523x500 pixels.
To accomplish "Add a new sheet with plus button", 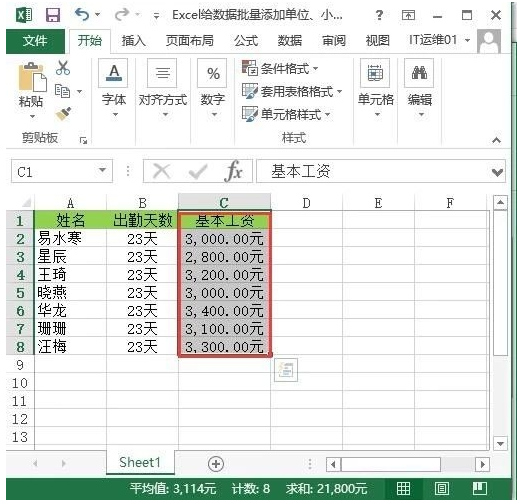I will (216, 464).
